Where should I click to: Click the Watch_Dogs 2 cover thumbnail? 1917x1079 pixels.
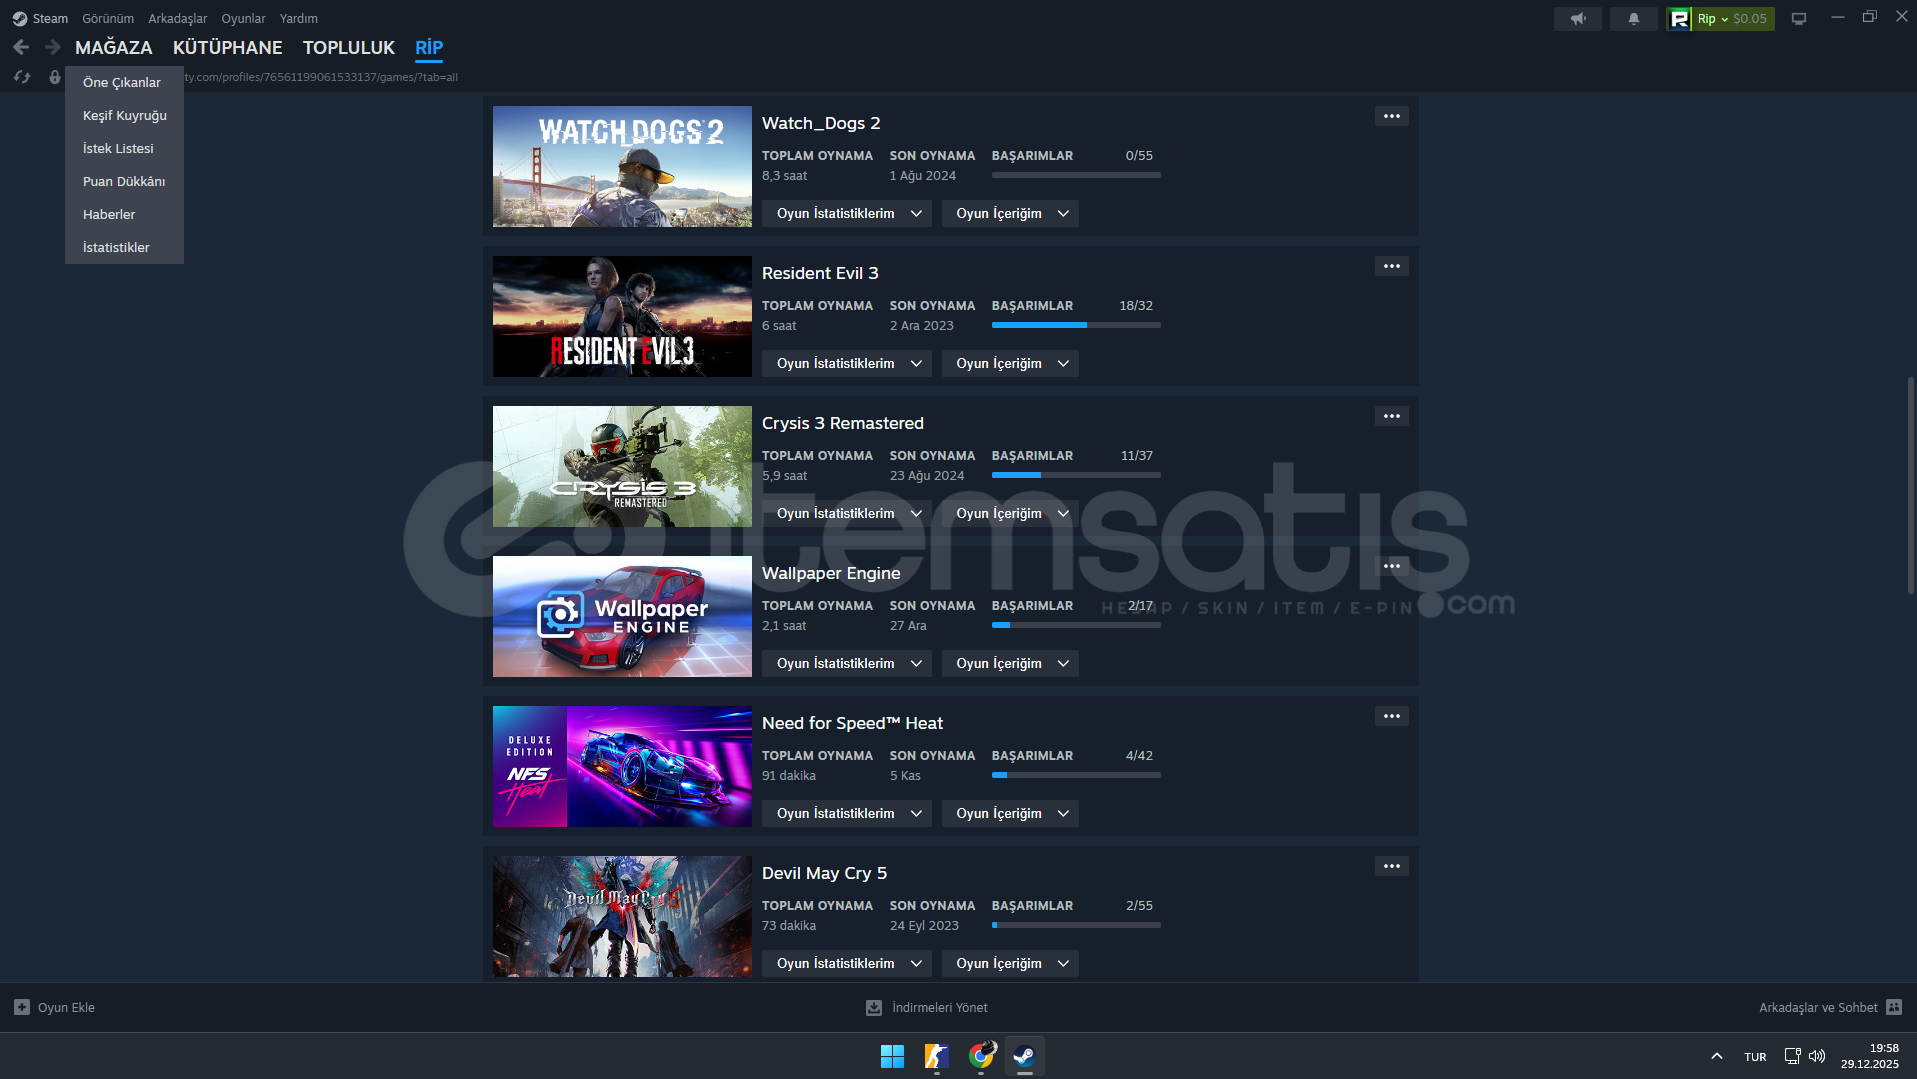click(x=622, y=166)
